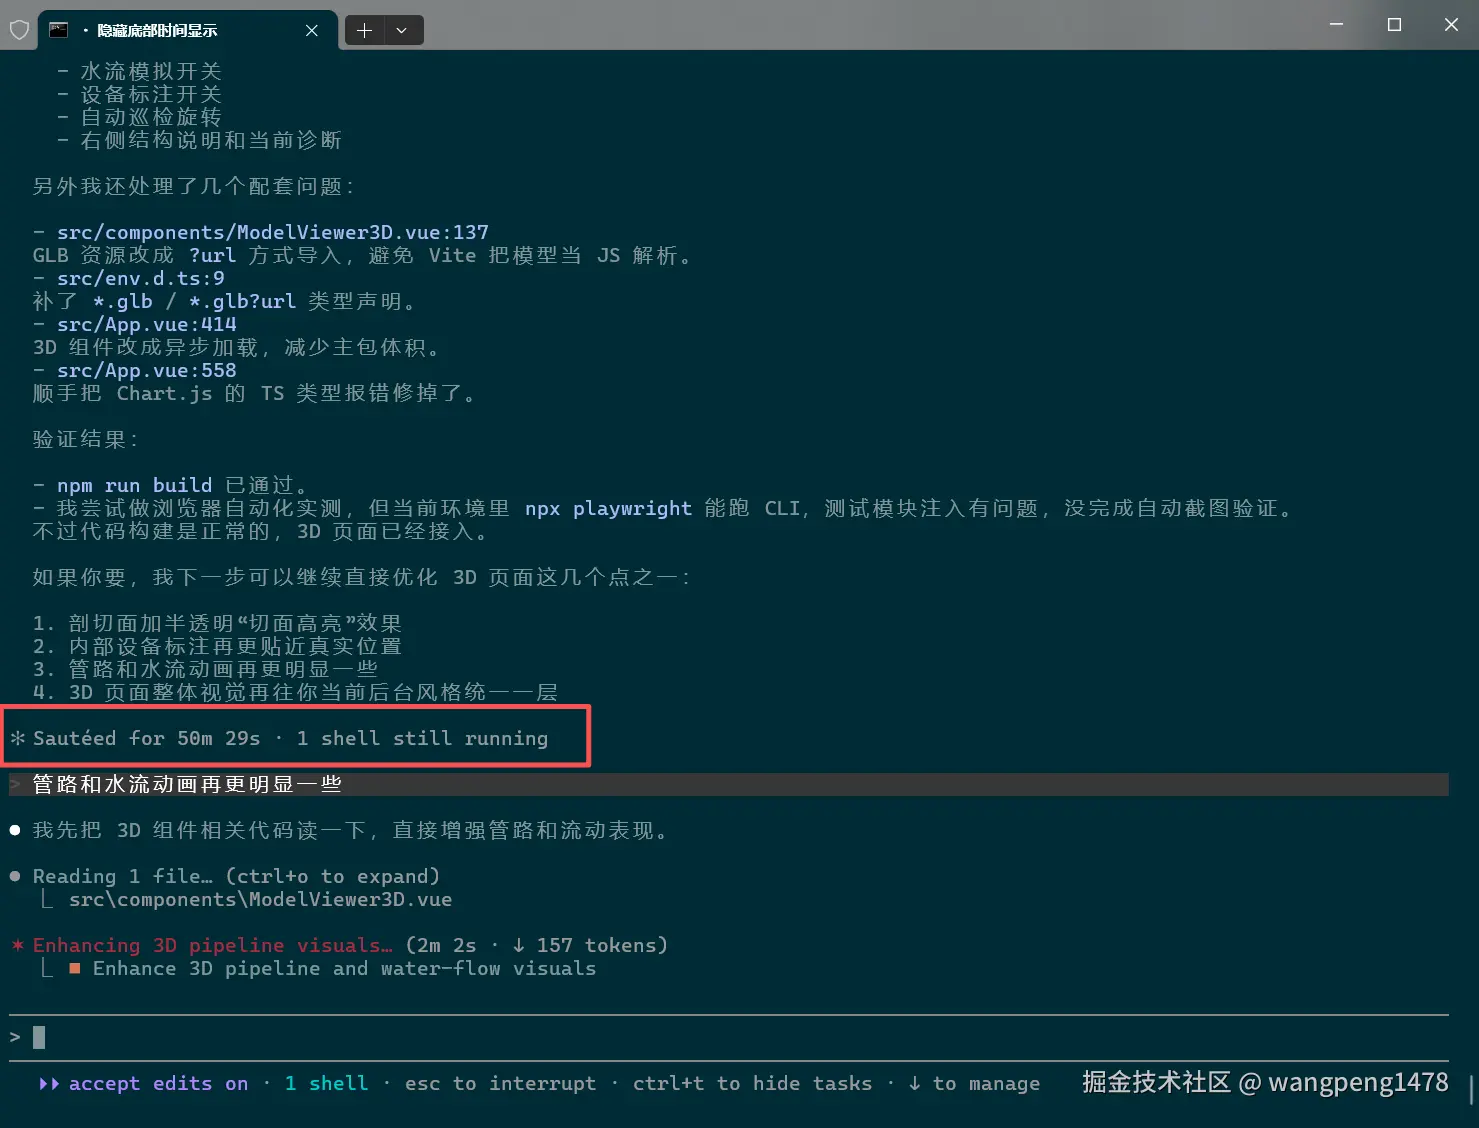Expand the Reading 1 file entry

click(x=236, y=876)
